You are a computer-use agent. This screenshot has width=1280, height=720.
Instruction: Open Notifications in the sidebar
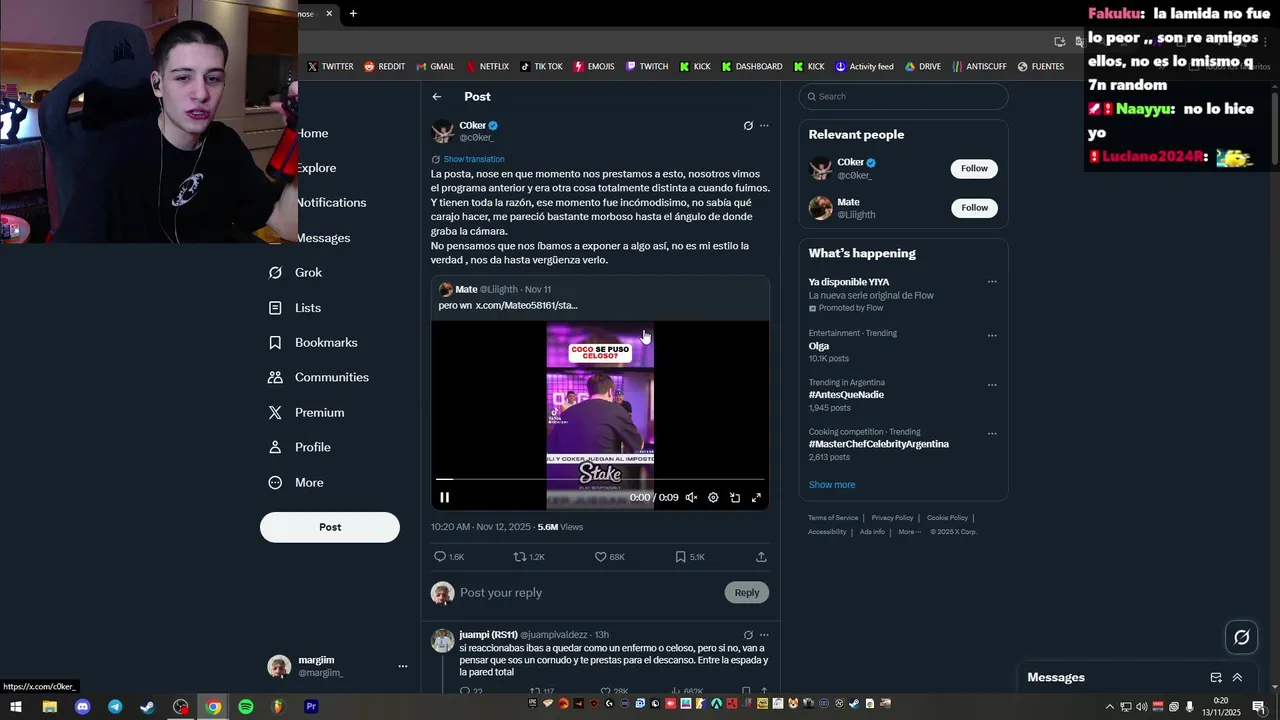tap(331, 203)
